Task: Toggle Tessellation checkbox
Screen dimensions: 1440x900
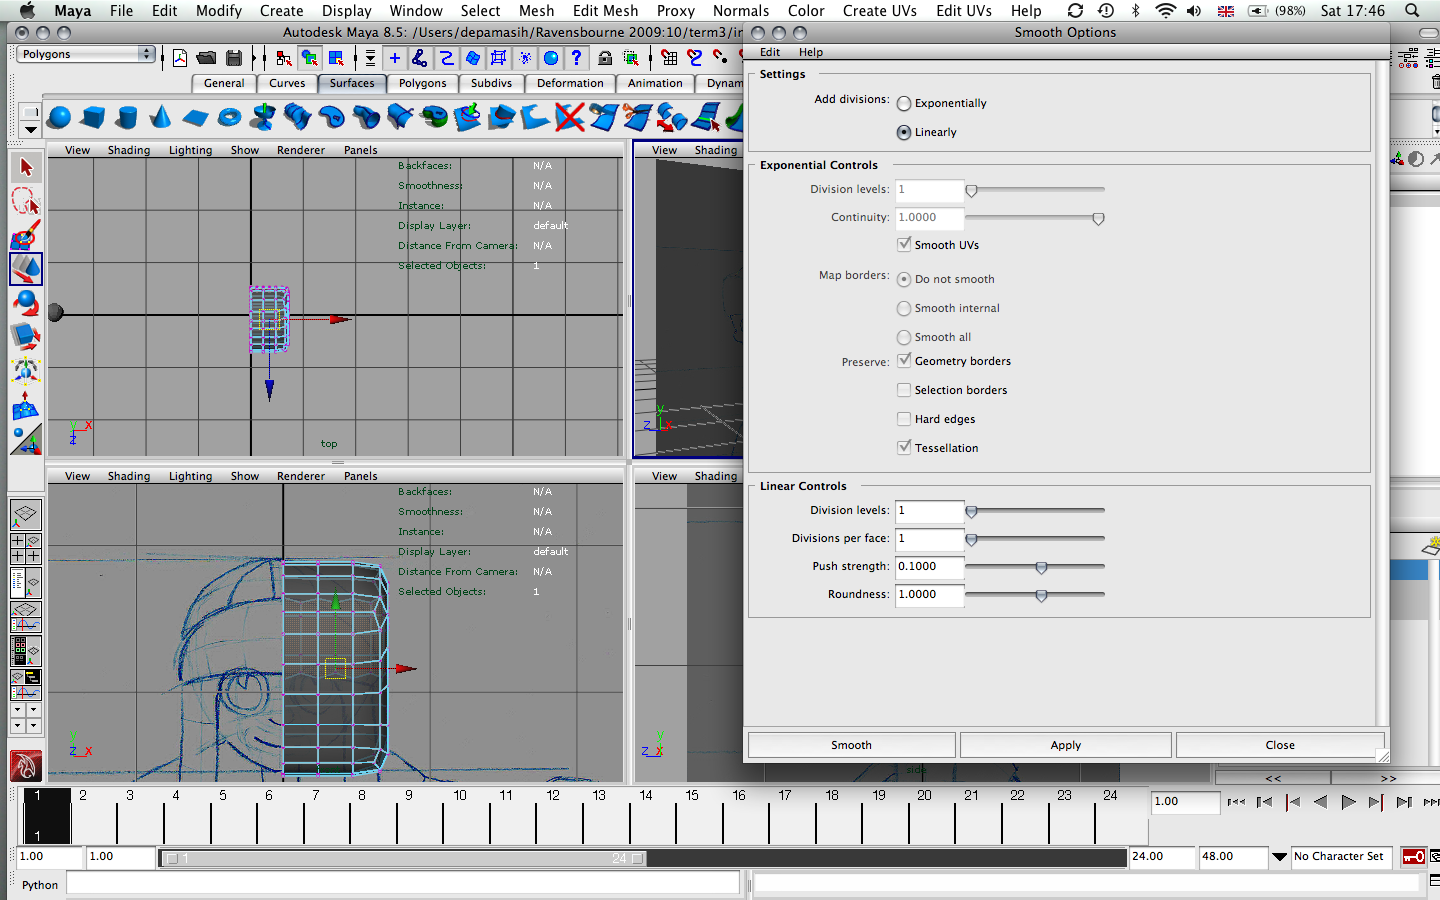Action: pyautogui.click(x=904, y=447)
